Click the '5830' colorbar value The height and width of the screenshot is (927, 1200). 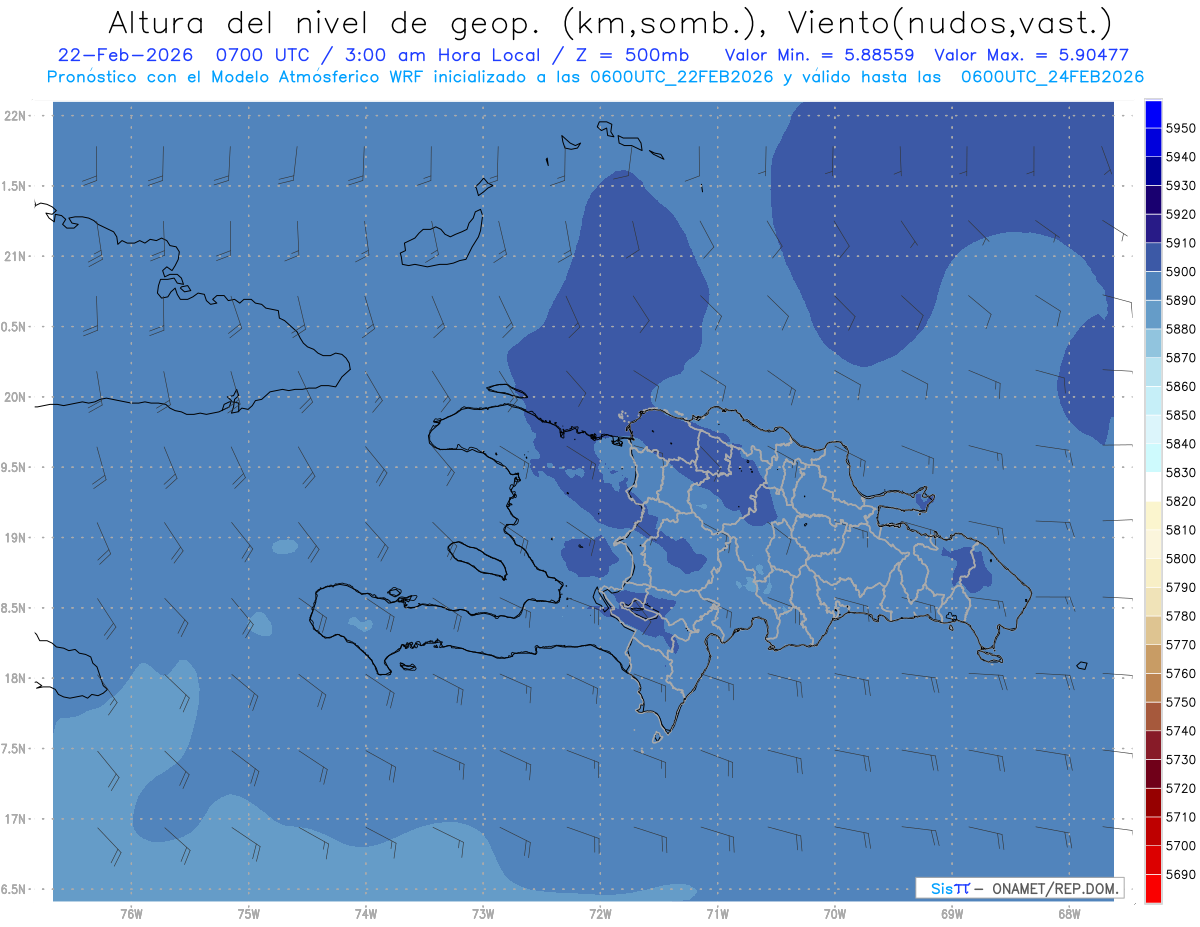pos(1181,472)
